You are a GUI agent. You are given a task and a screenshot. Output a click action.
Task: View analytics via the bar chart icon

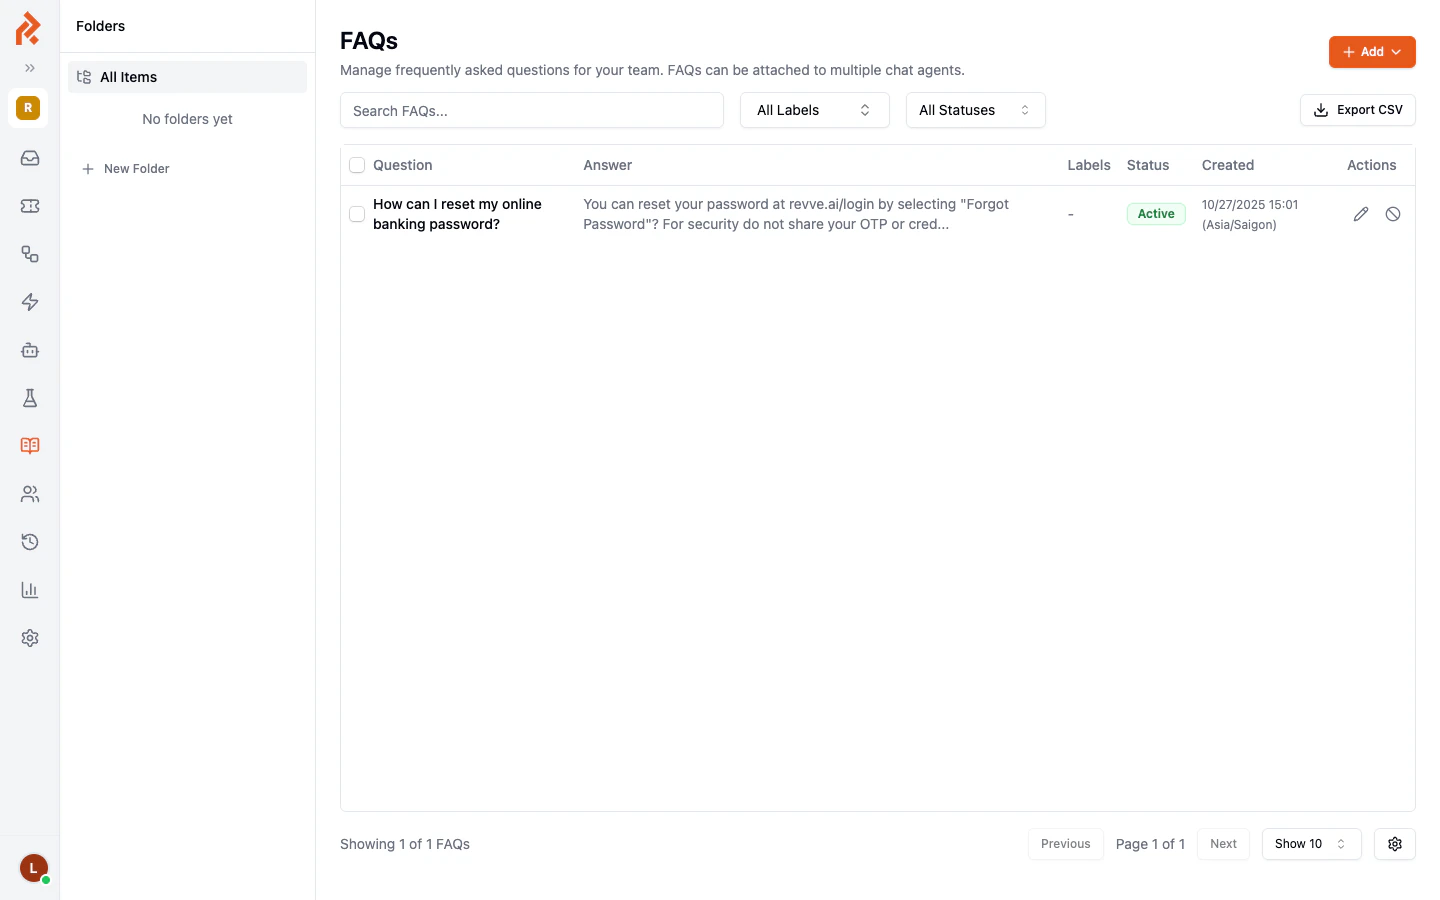pos(29,590)
